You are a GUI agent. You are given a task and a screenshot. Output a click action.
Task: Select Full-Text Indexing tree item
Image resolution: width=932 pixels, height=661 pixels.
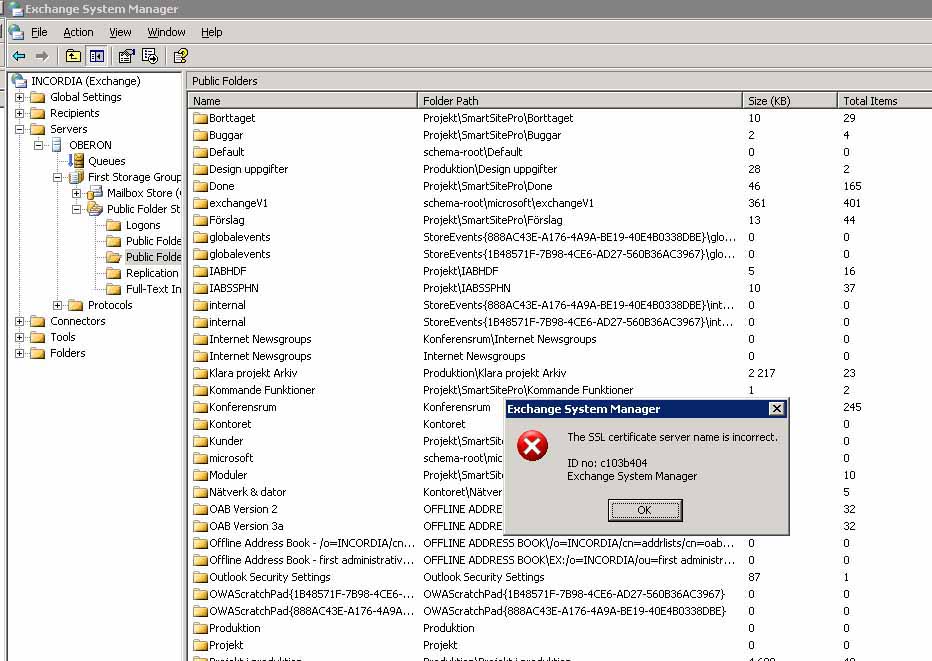click(153, 289)
